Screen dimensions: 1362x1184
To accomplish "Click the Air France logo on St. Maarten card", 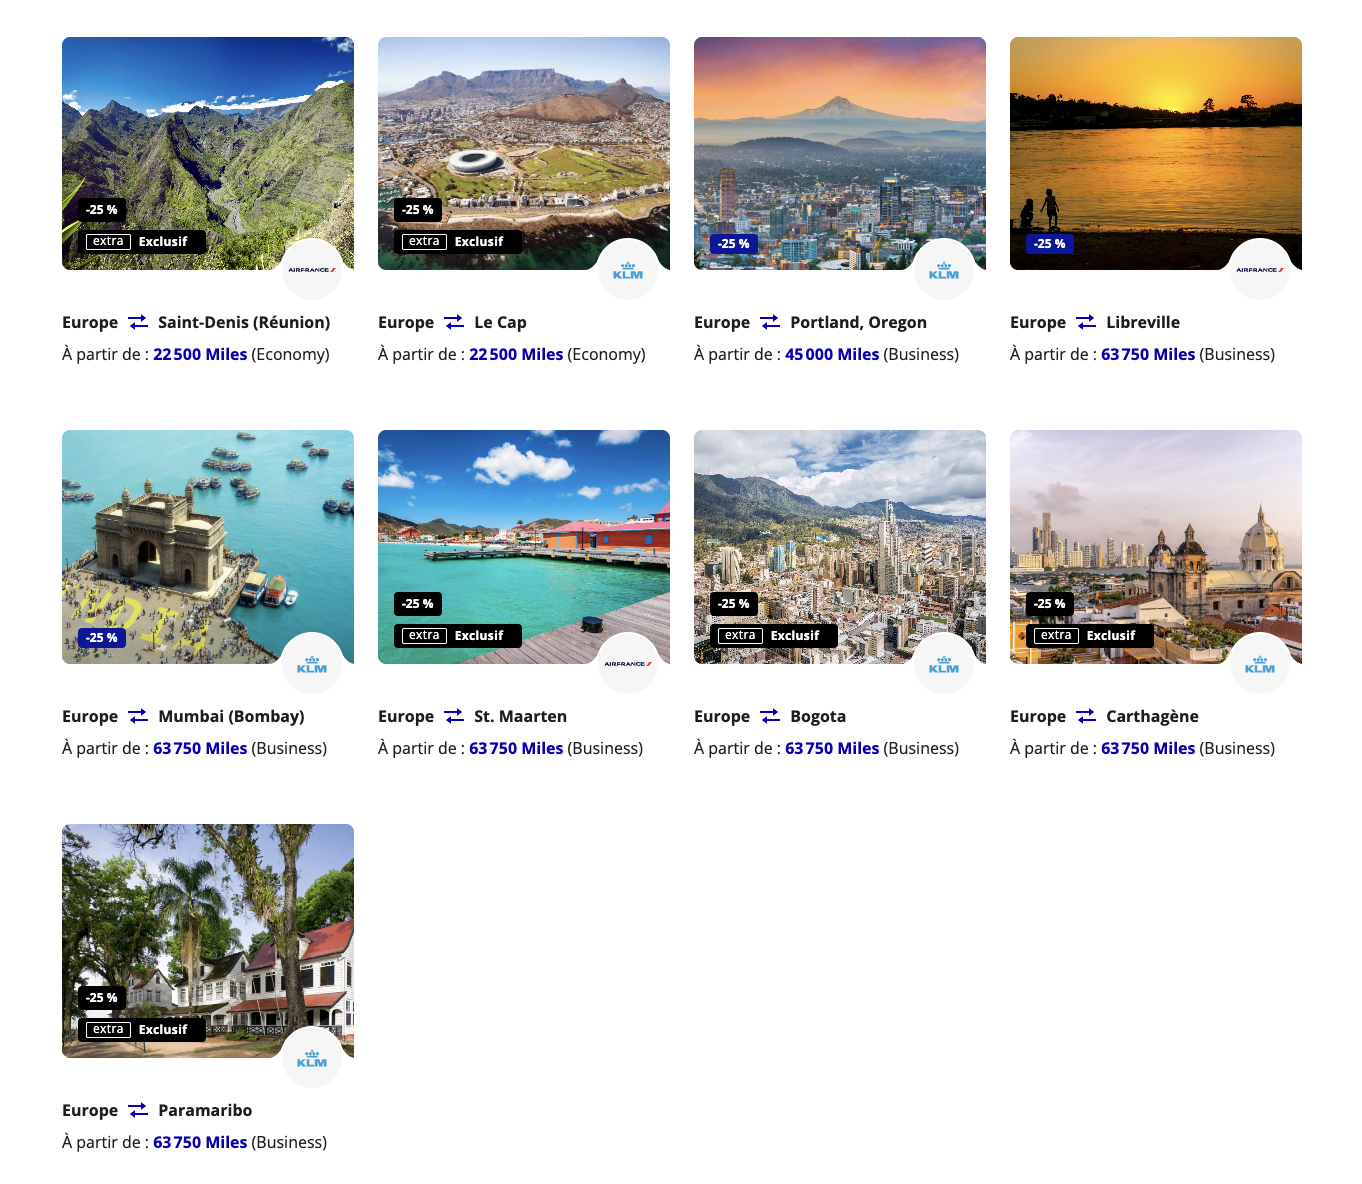I will (x=627, y=664).
